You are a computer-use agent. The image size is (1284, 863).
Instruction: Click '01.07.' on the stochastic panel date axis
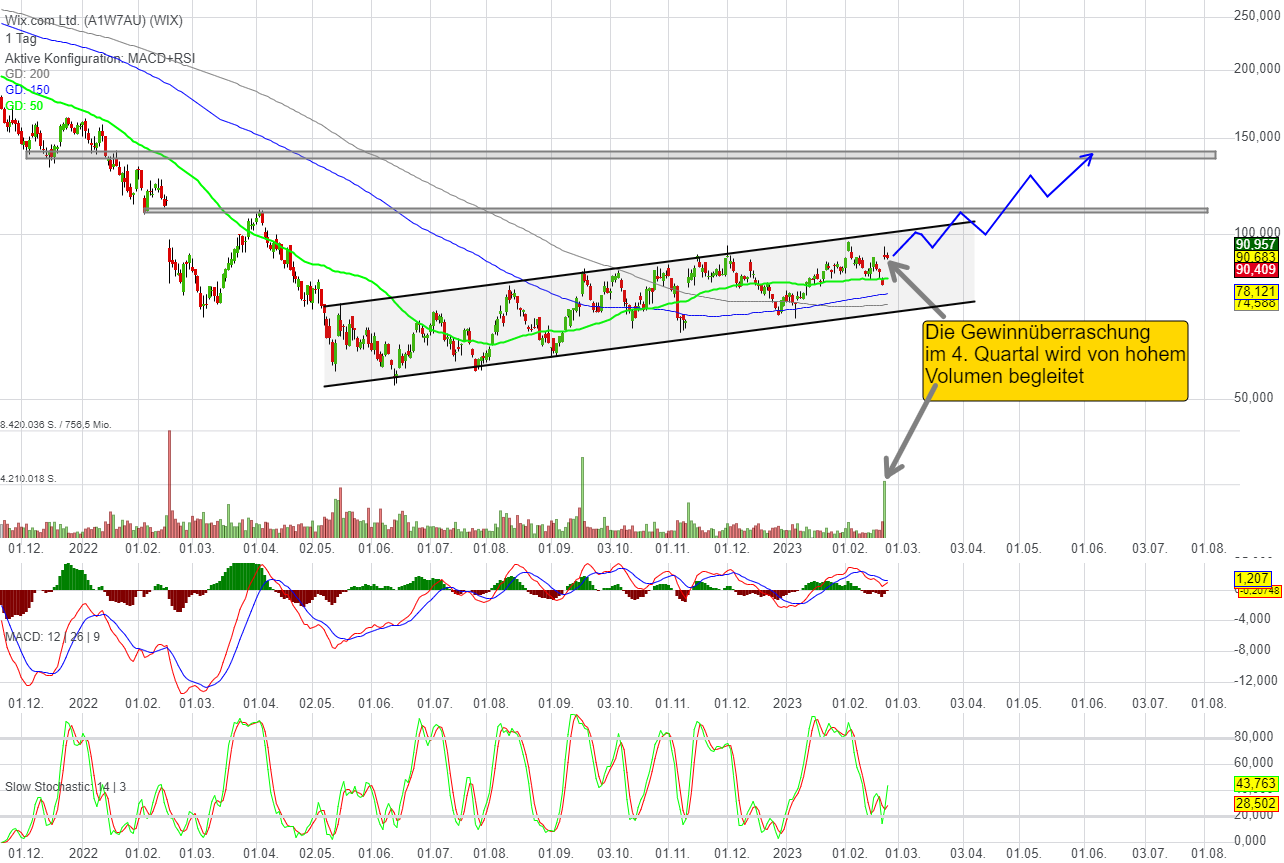point(434,854)
